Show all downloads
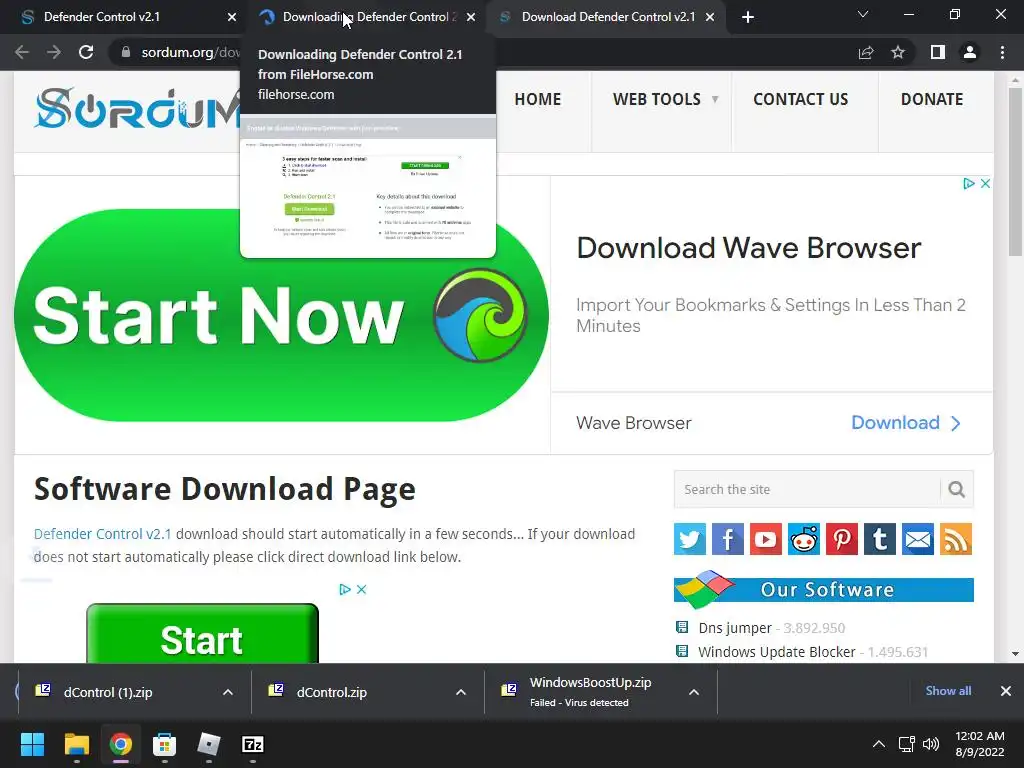 coord(948,691)
